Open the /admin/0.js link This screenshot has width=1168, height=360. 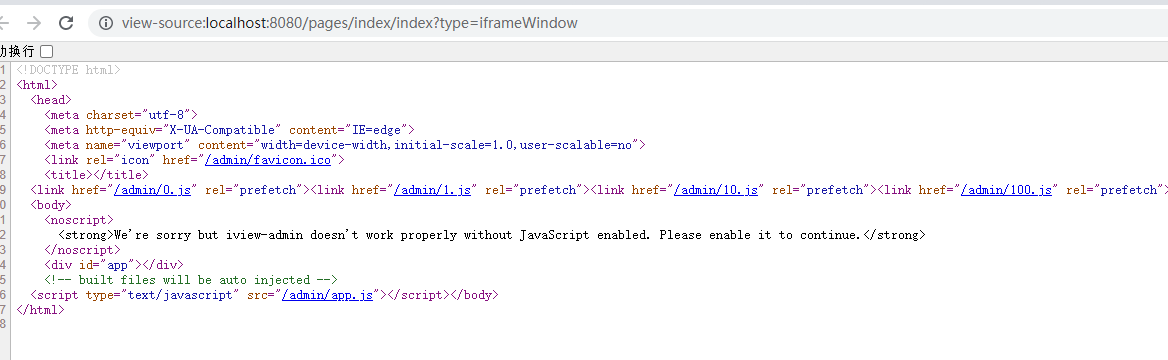[153, 190]
